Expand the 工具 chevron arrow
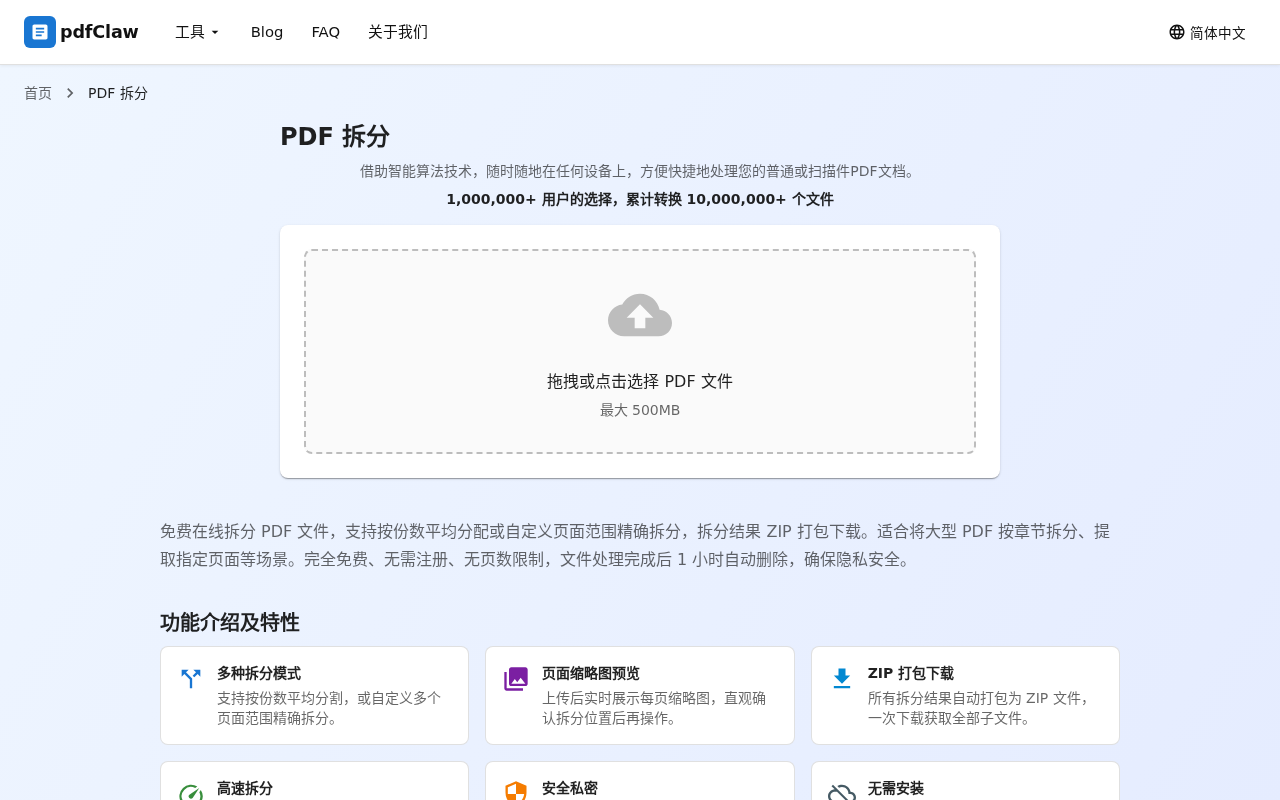Viewport: 1280px width, 800px height. pos(215,32)
